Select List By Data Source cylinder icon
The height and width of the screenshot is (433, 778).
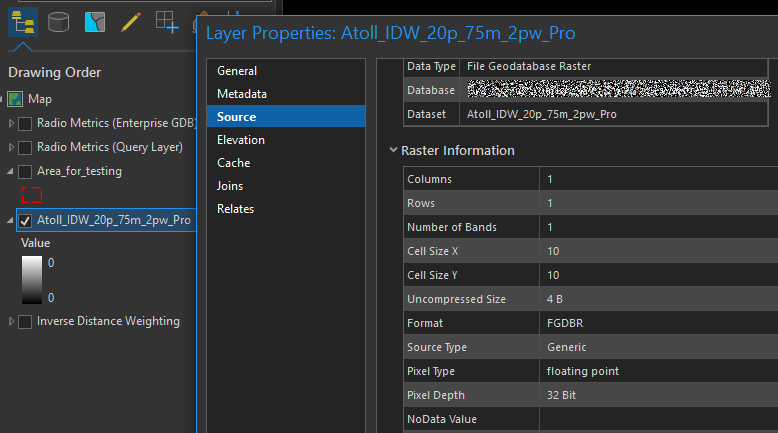click(59, 22)
